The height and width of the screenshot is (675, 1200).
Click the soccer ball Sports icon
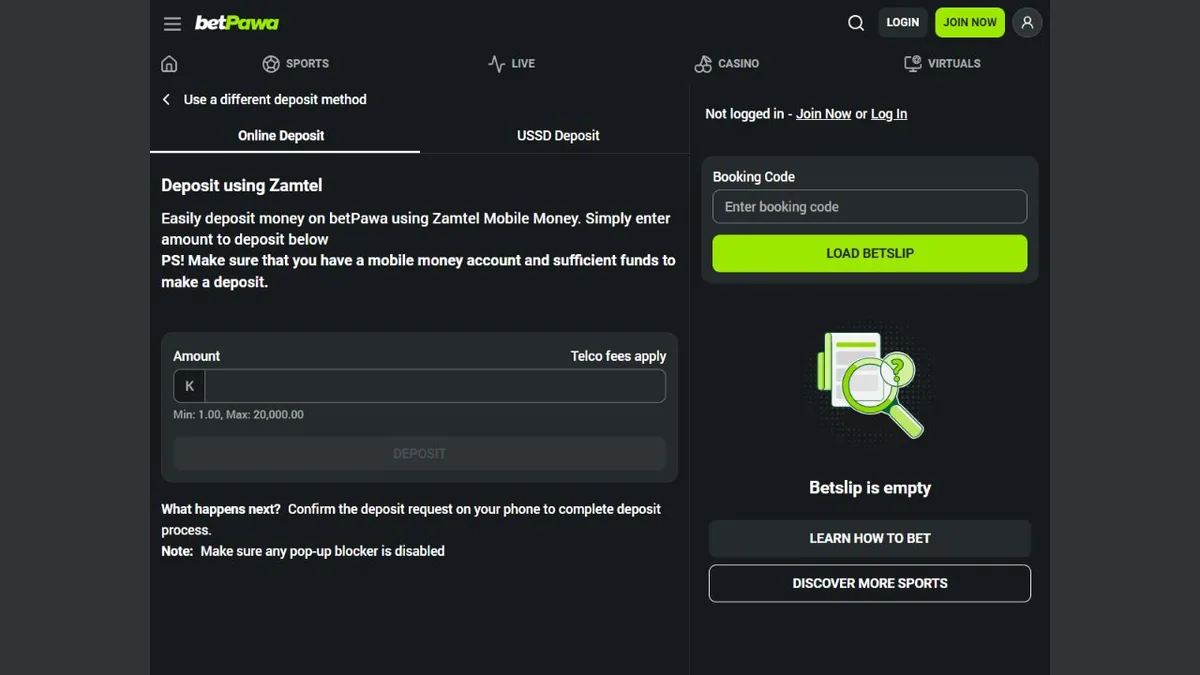pyautogui.click(x=271, y=64)
